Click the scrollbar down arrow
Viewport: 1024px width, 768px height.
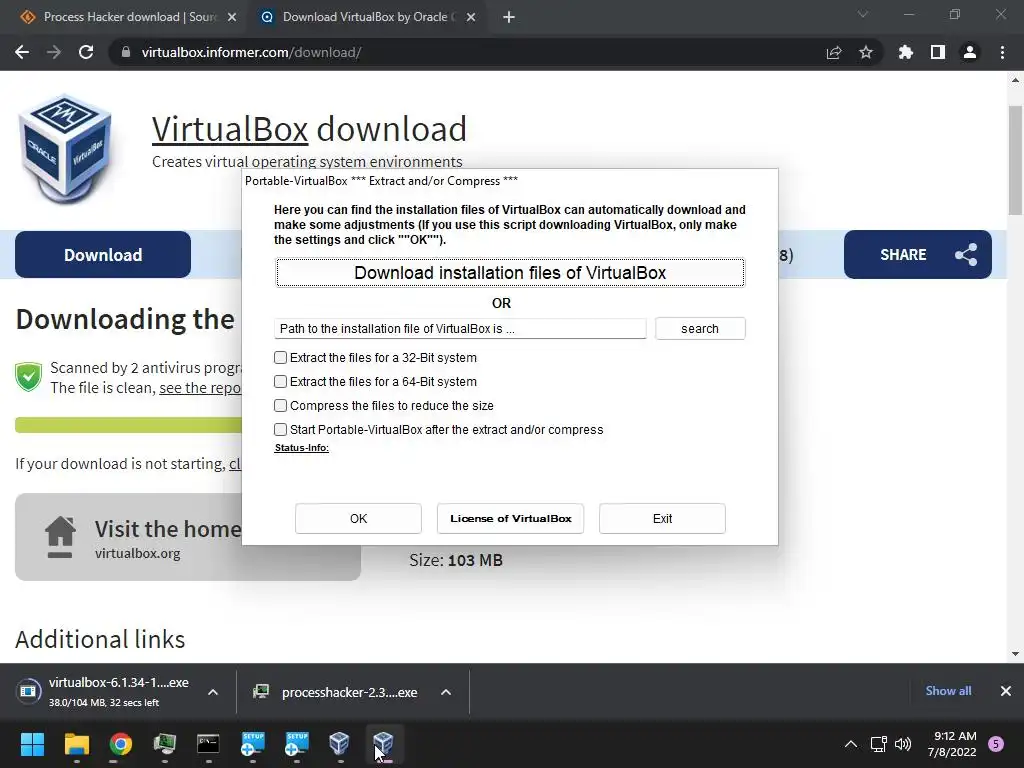point(1015,654)
